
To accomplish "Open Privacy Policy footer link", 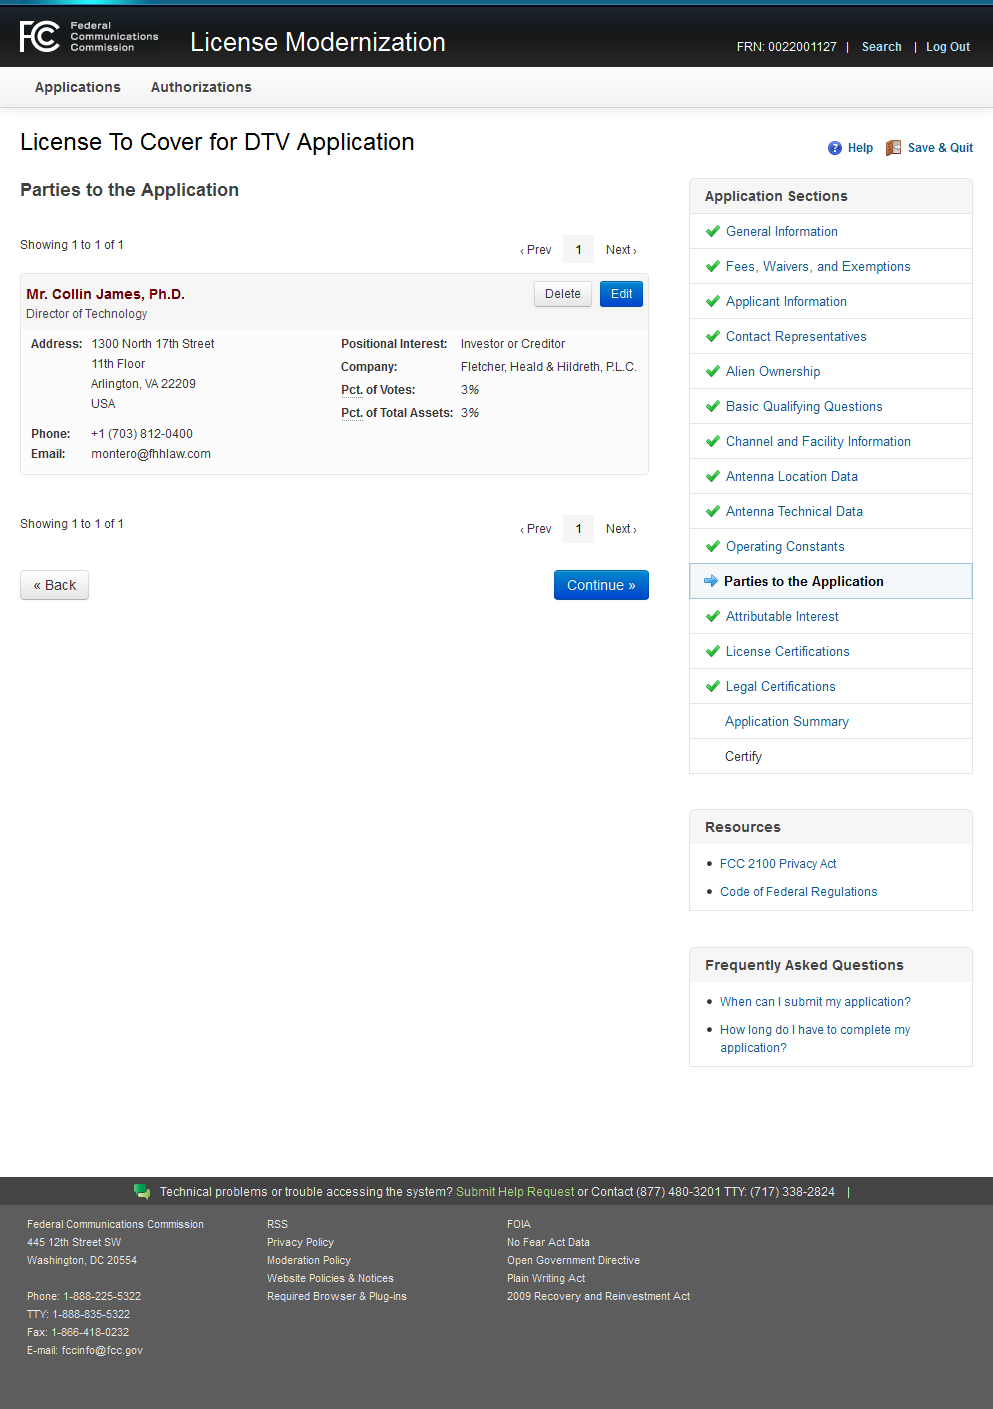I will pyautogui.click(x=300, y=1242).
